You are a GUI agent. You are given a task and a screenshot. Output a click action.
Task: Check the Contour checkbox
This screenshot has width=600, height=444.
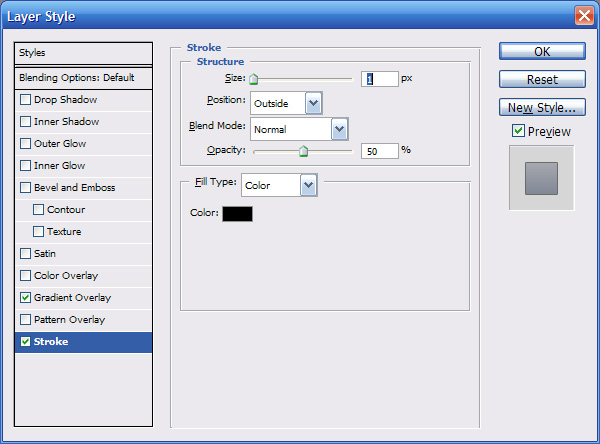click(x=38, y=209)
